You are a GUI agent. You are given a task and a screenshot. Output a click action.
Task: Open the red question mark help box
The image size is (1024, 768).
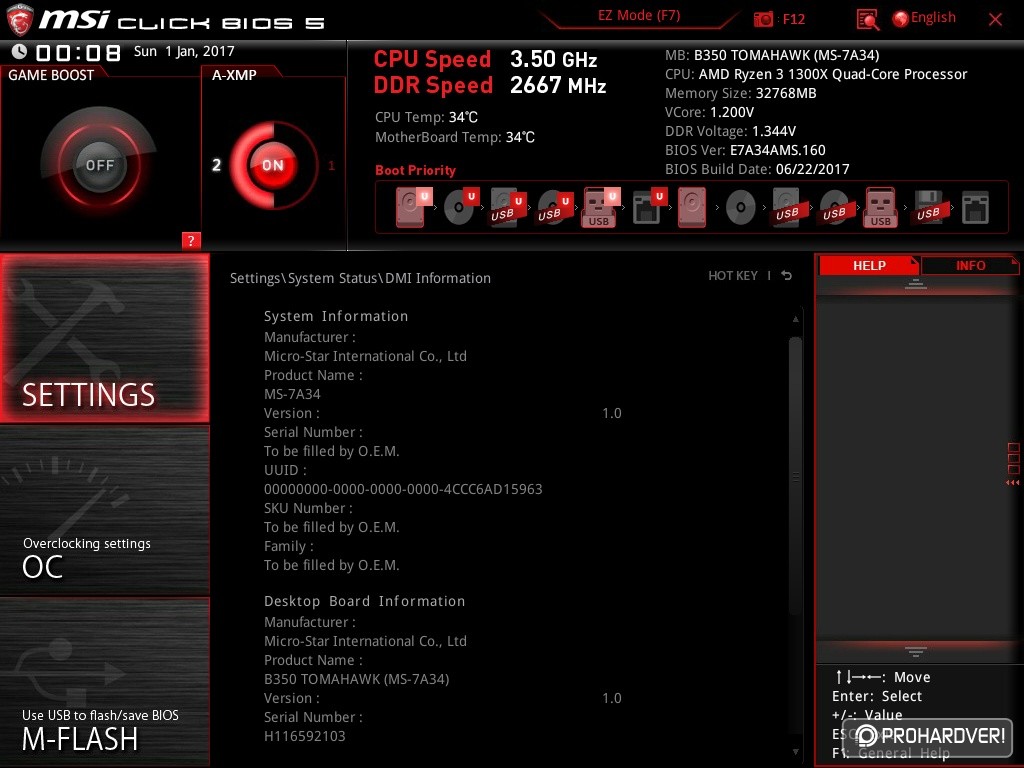191,240
